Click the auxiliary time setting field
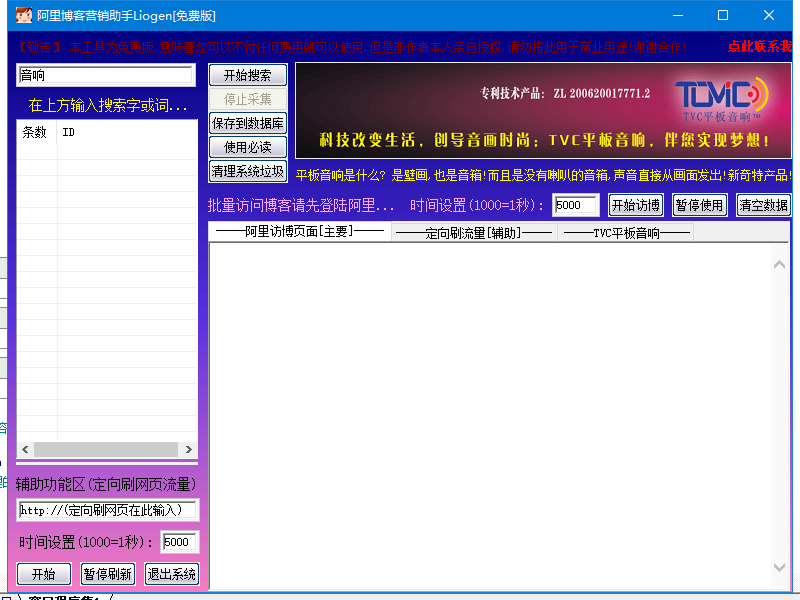Screen dimensions: 800x600 point(179,542)
